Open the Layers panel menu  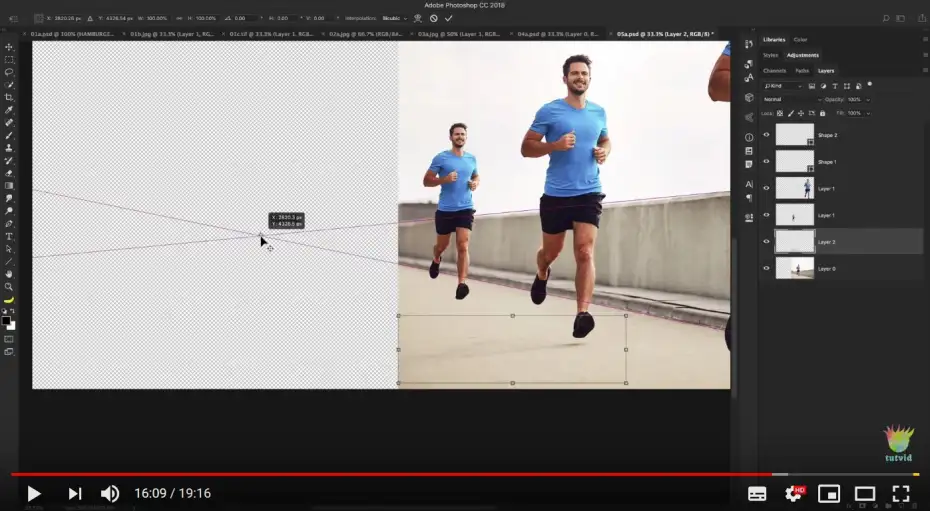(925, 71)
